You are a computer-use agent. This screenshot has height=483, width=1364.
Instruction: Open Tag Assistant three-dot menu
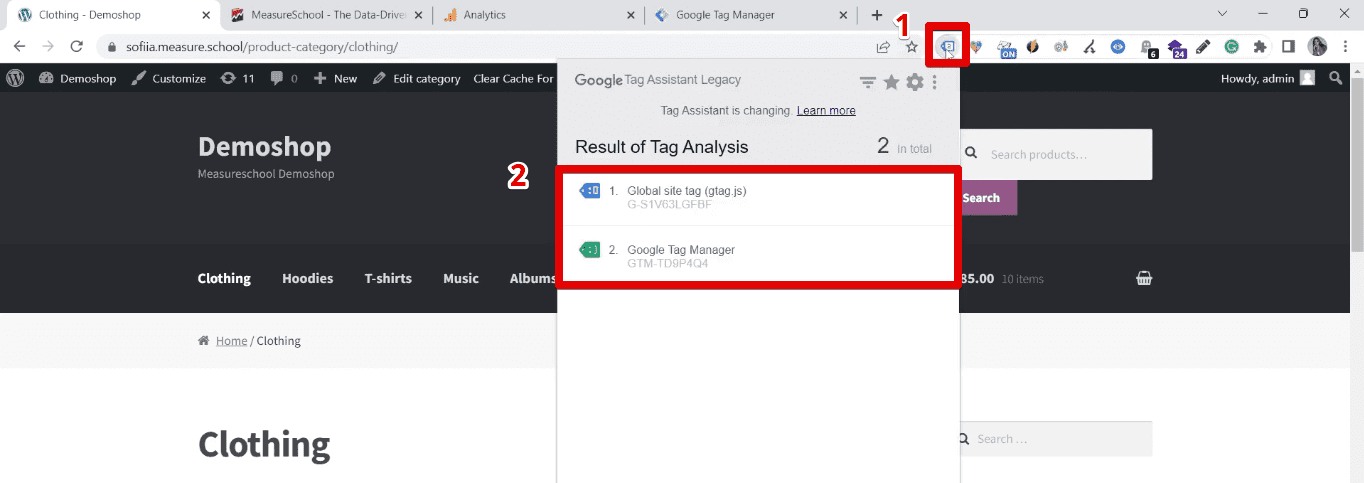point(935,82)
